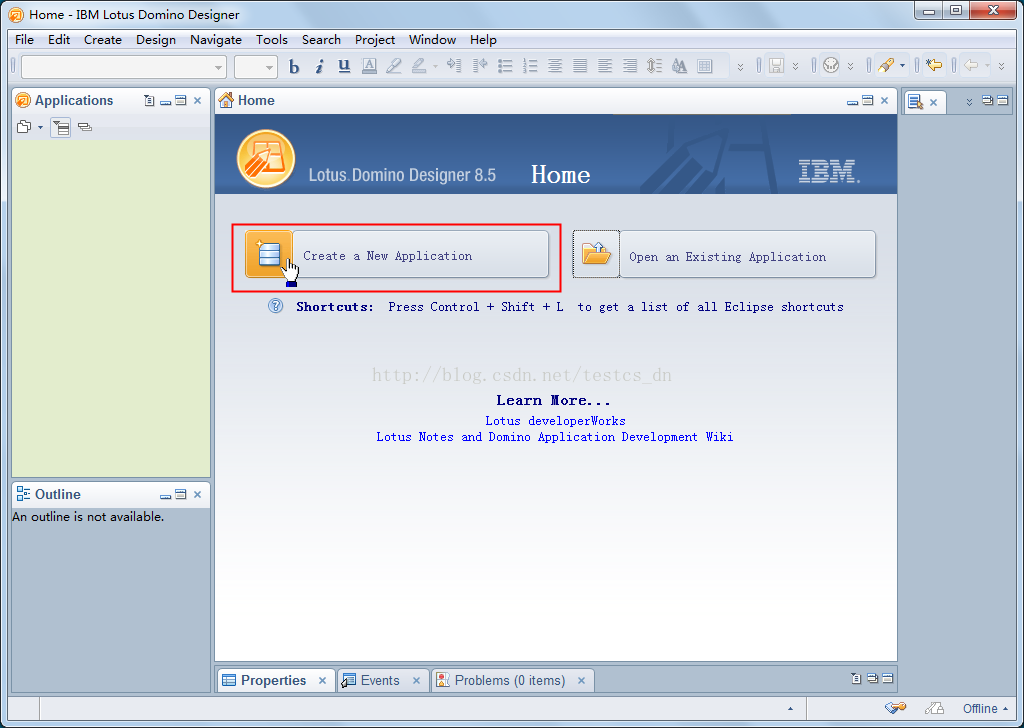Apply numbered list formatting
The image size is (1024, 728).
[x=530, y=66]
